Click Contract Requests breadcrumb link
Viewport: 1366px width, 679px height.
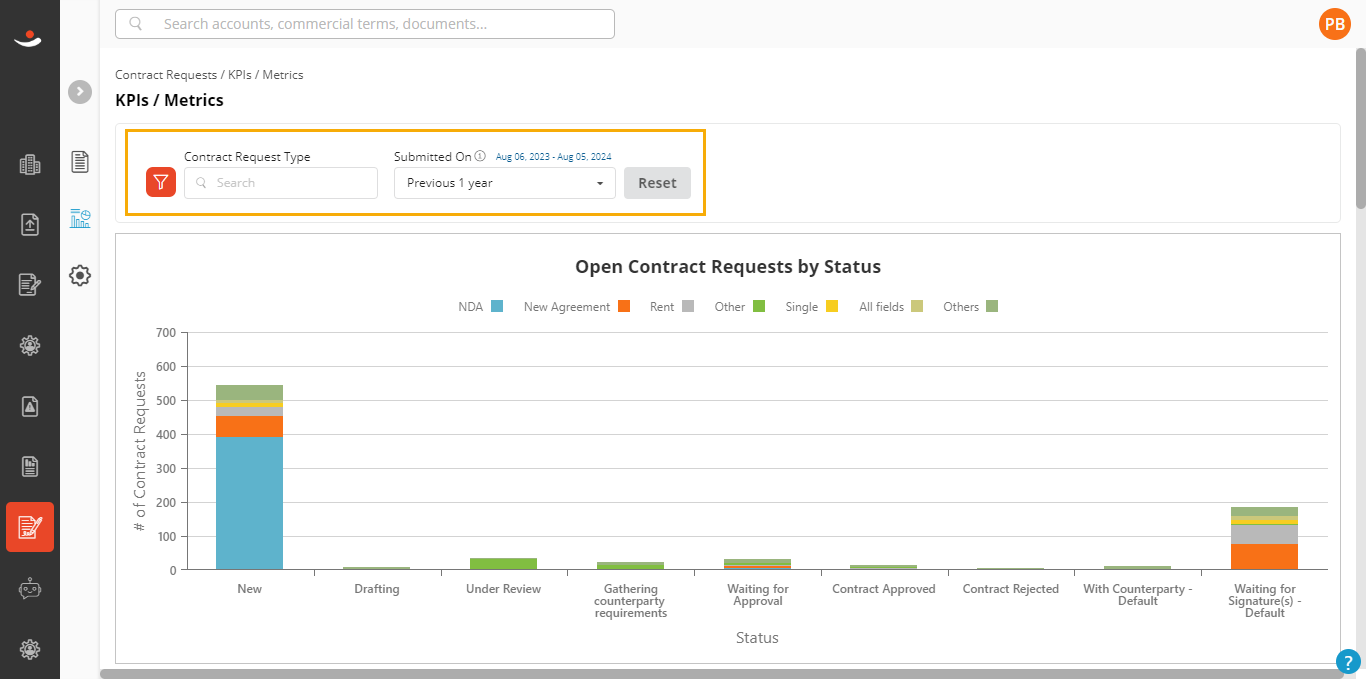[x=166, y=75]
